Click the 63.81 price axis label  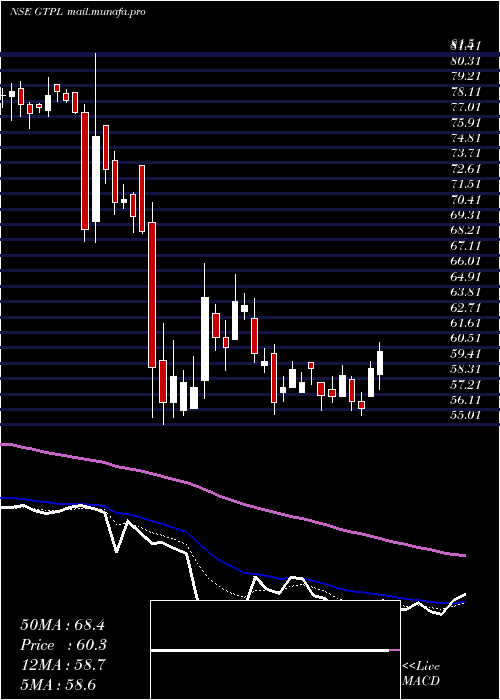tap(466, 292)
